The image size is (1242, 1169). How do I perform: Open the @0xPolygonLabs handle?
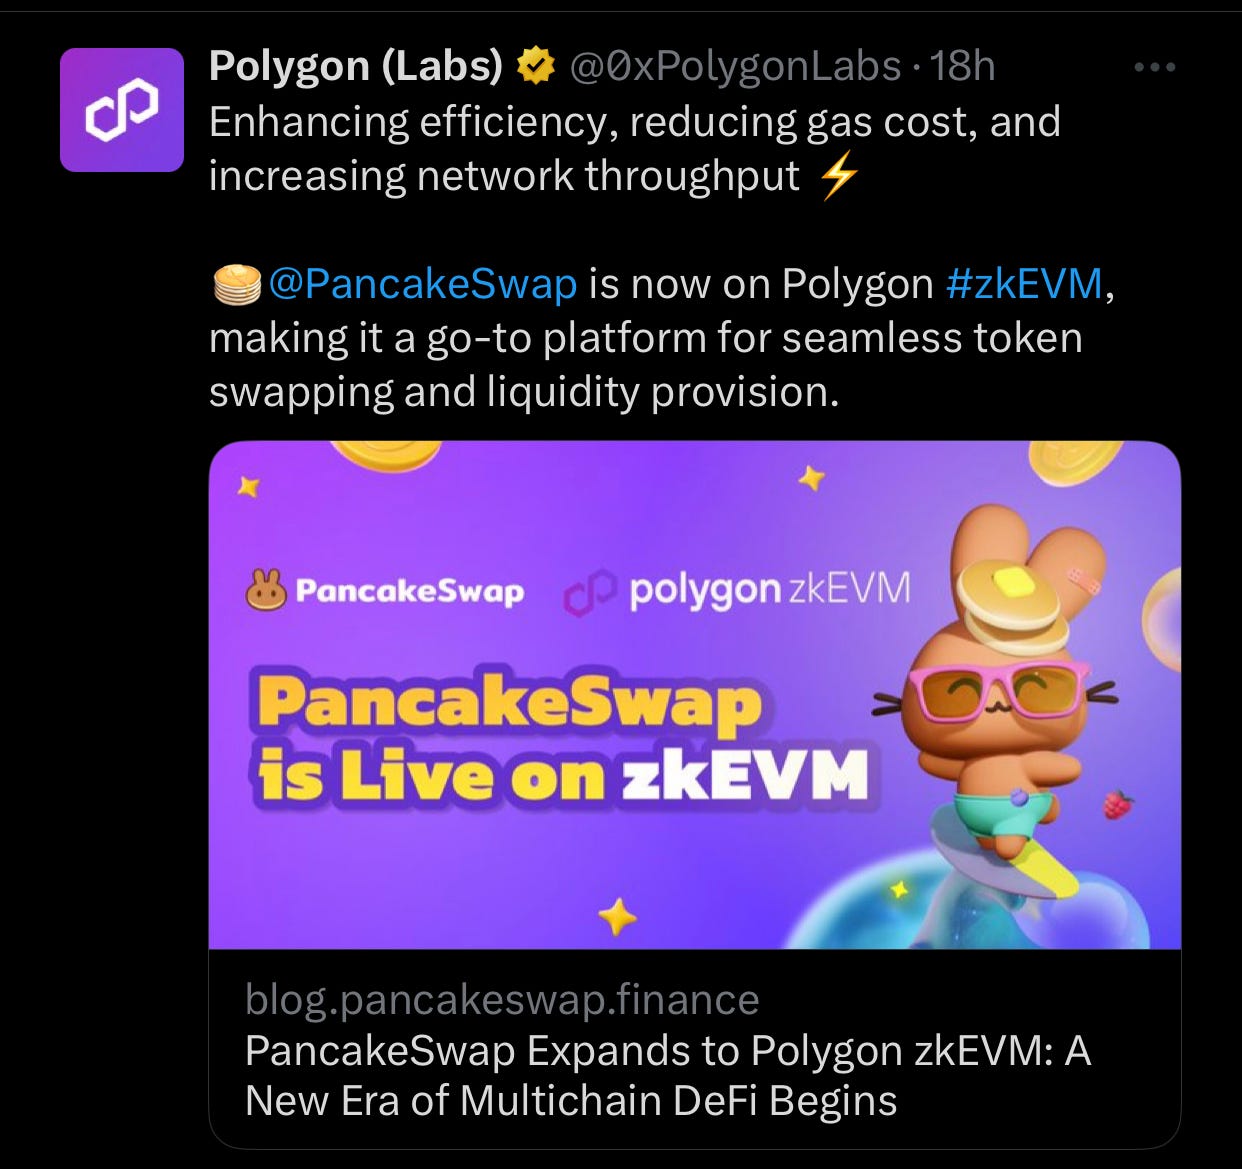coord(735,66)
